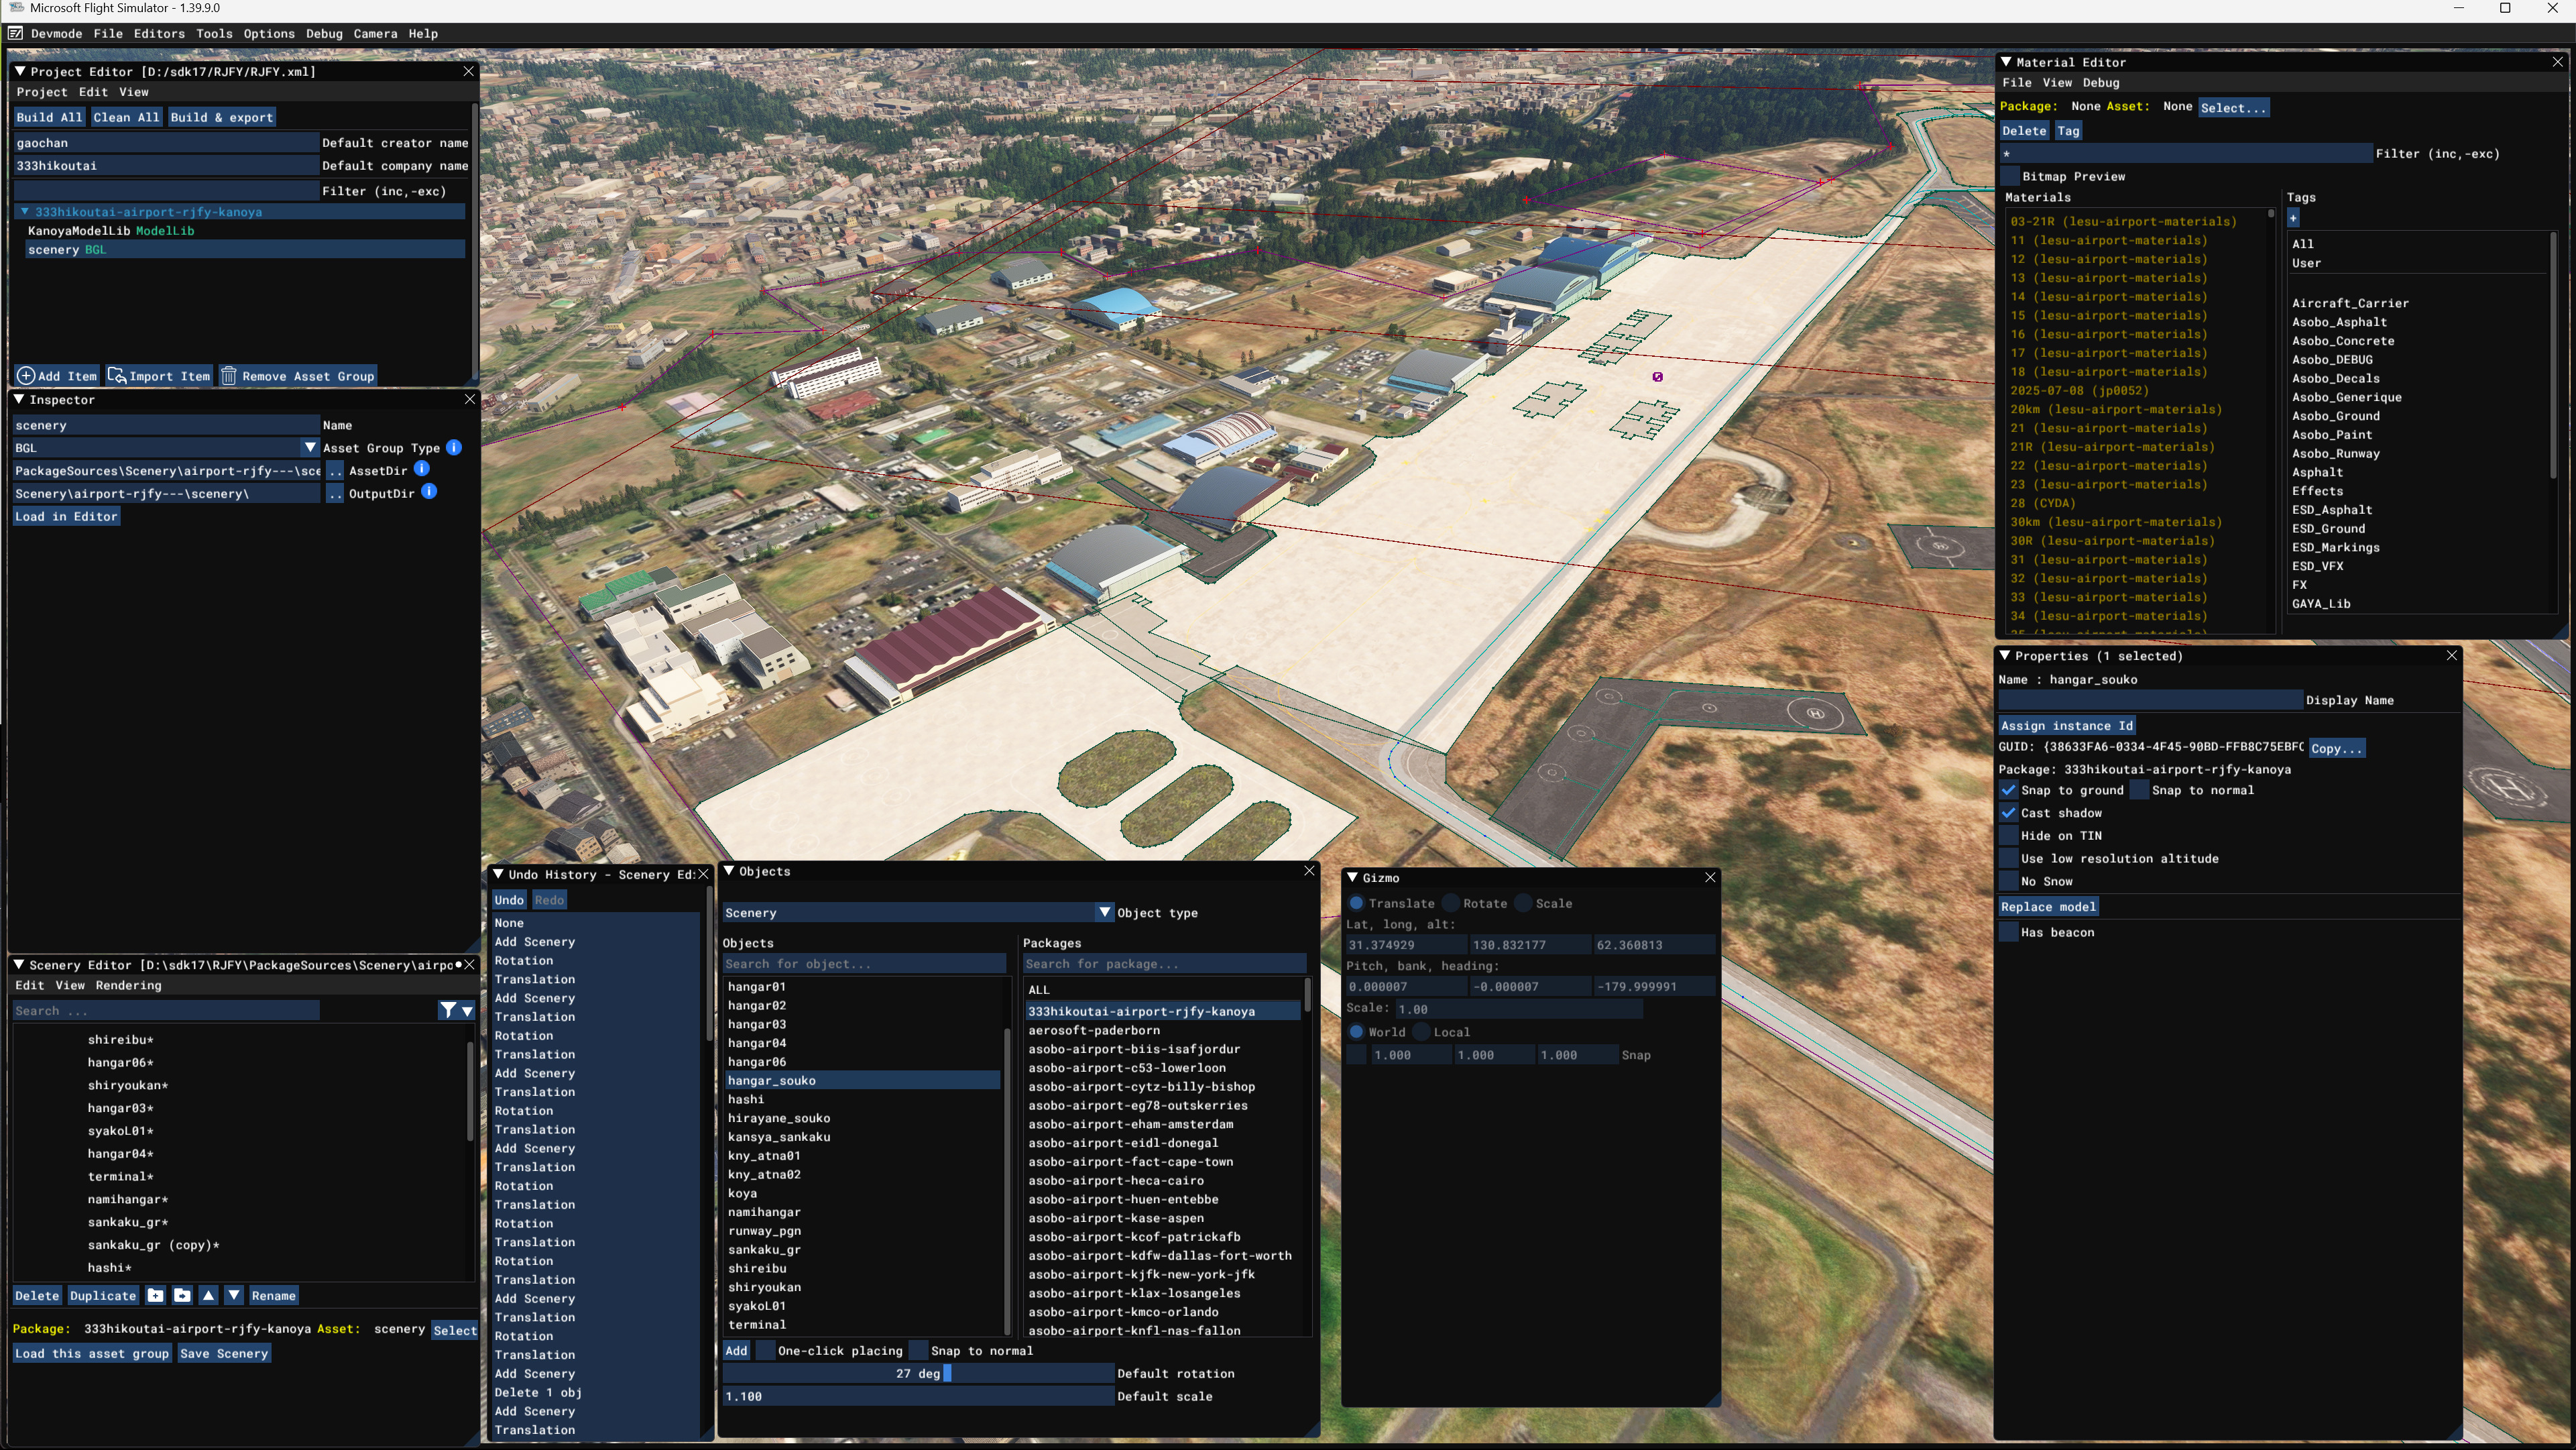The height and width of the screenshot is (1450, 2576).
Task: Open the Devmode menu
Action: pyautogui.click(x=57, y=33)
